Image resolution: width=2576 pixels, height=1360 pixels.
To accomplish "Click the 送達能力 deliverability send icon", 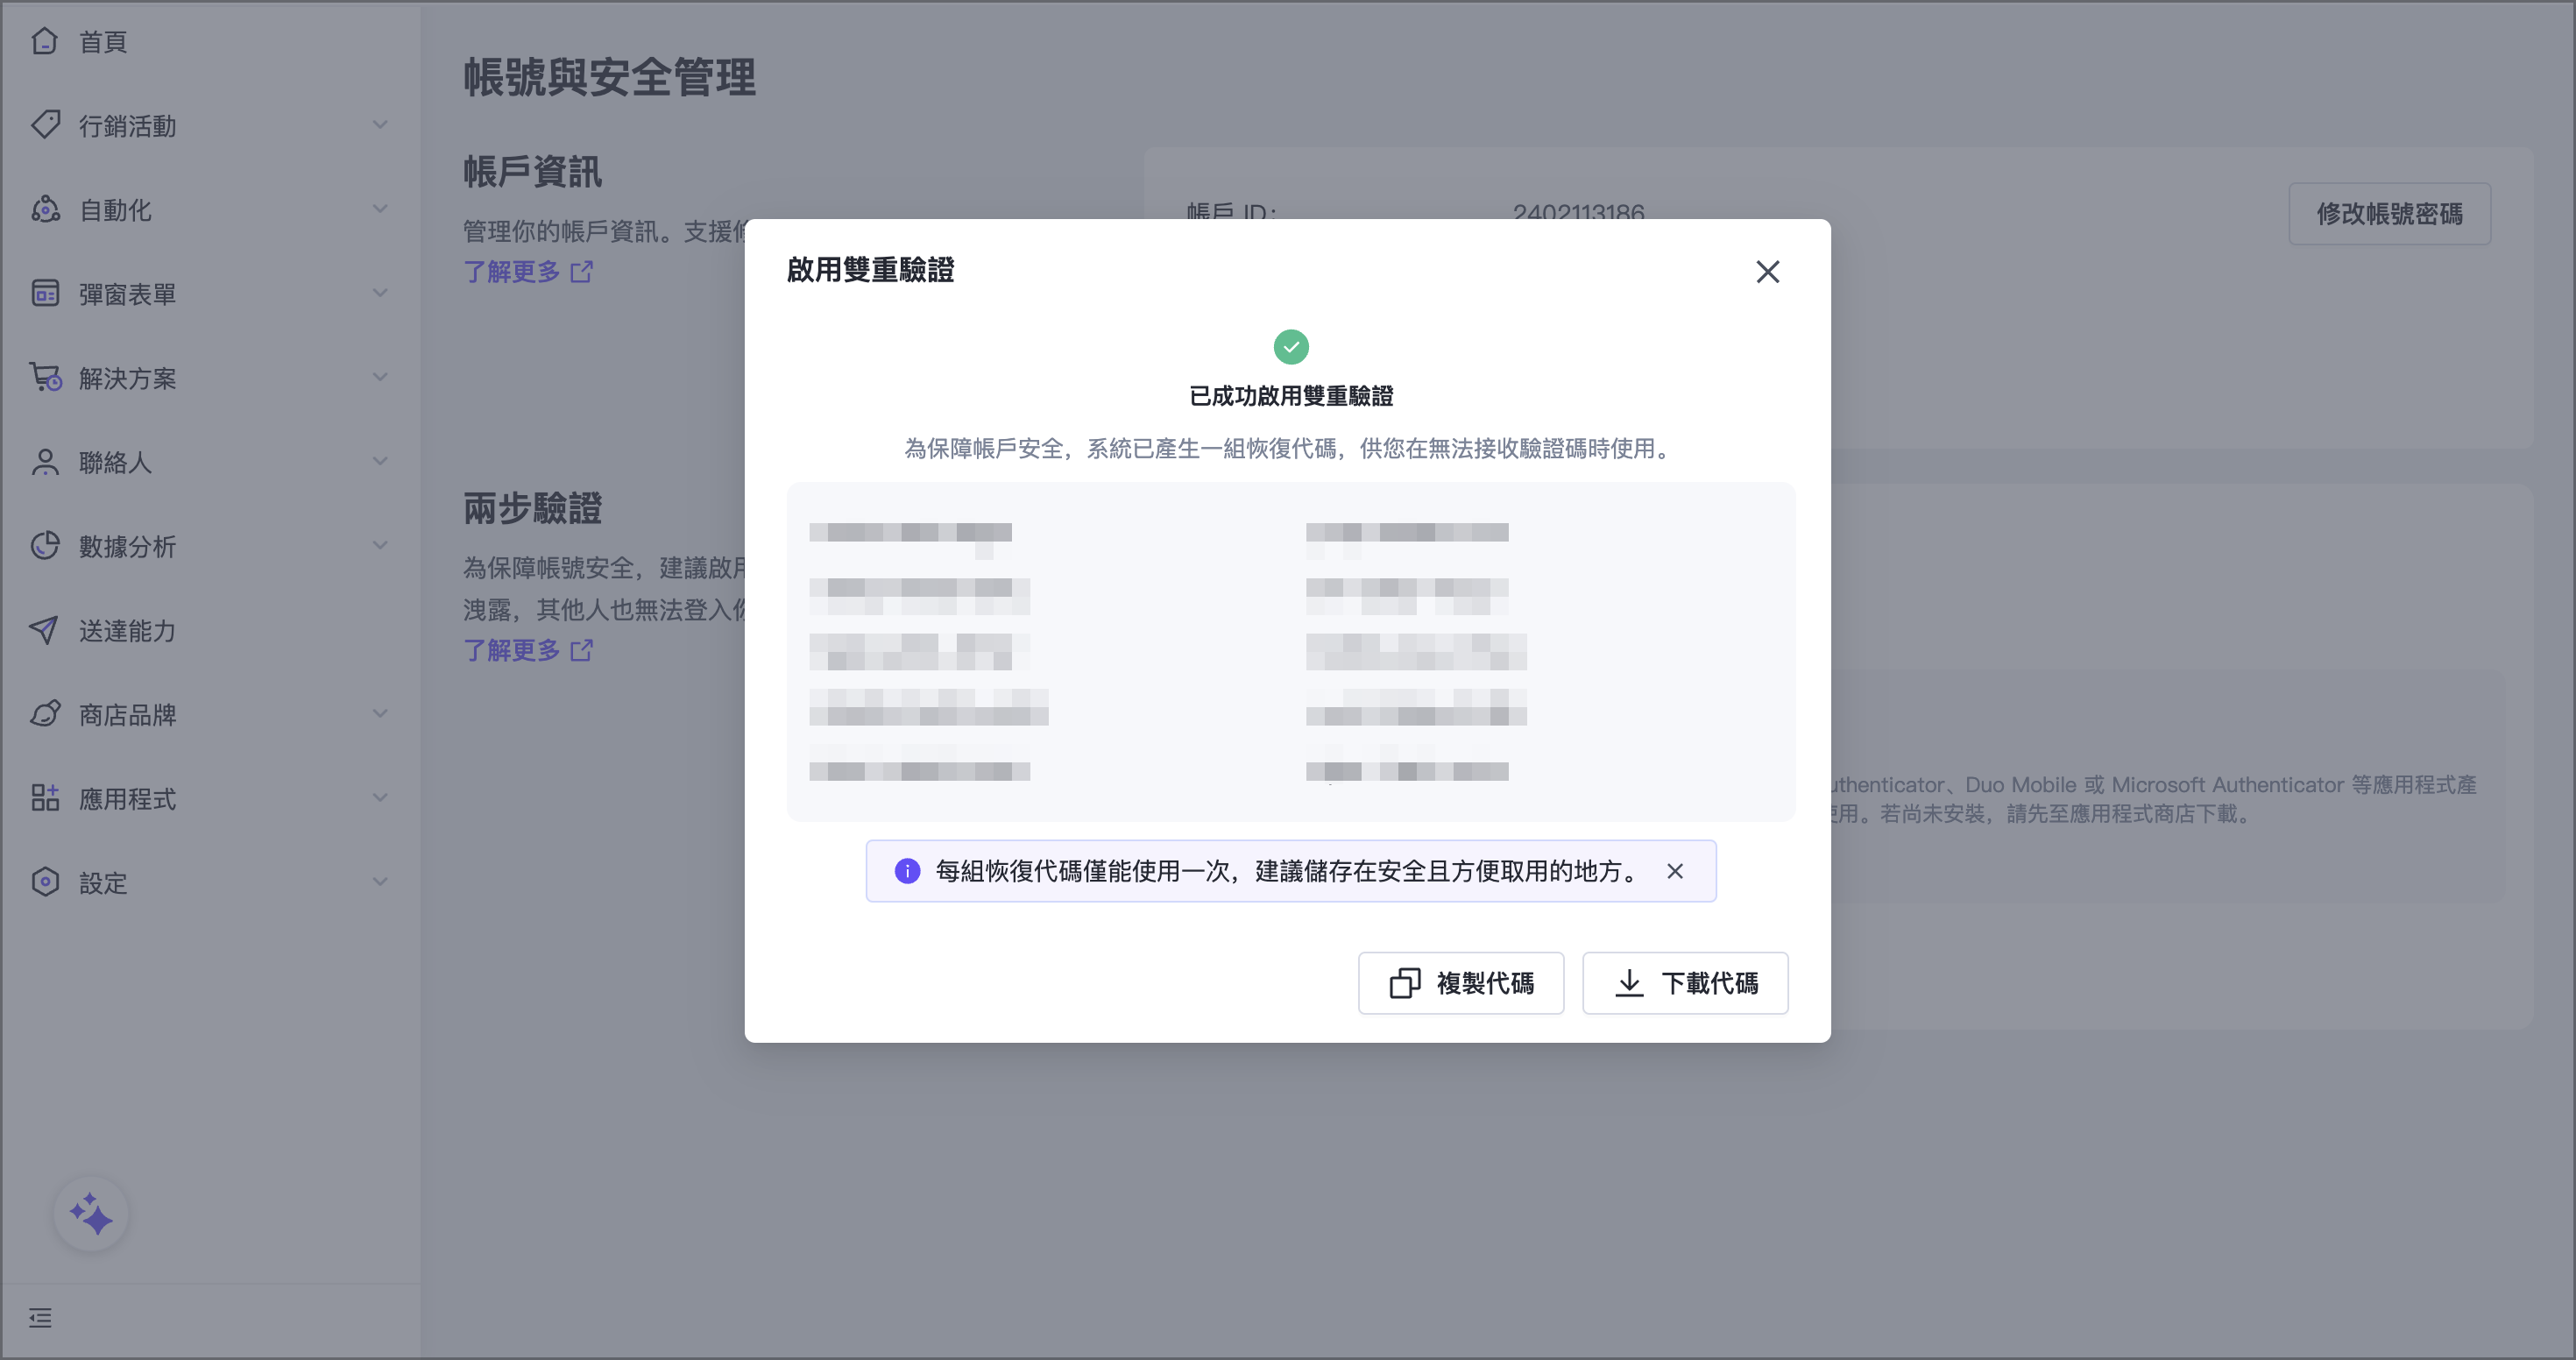I will [46, 630].
